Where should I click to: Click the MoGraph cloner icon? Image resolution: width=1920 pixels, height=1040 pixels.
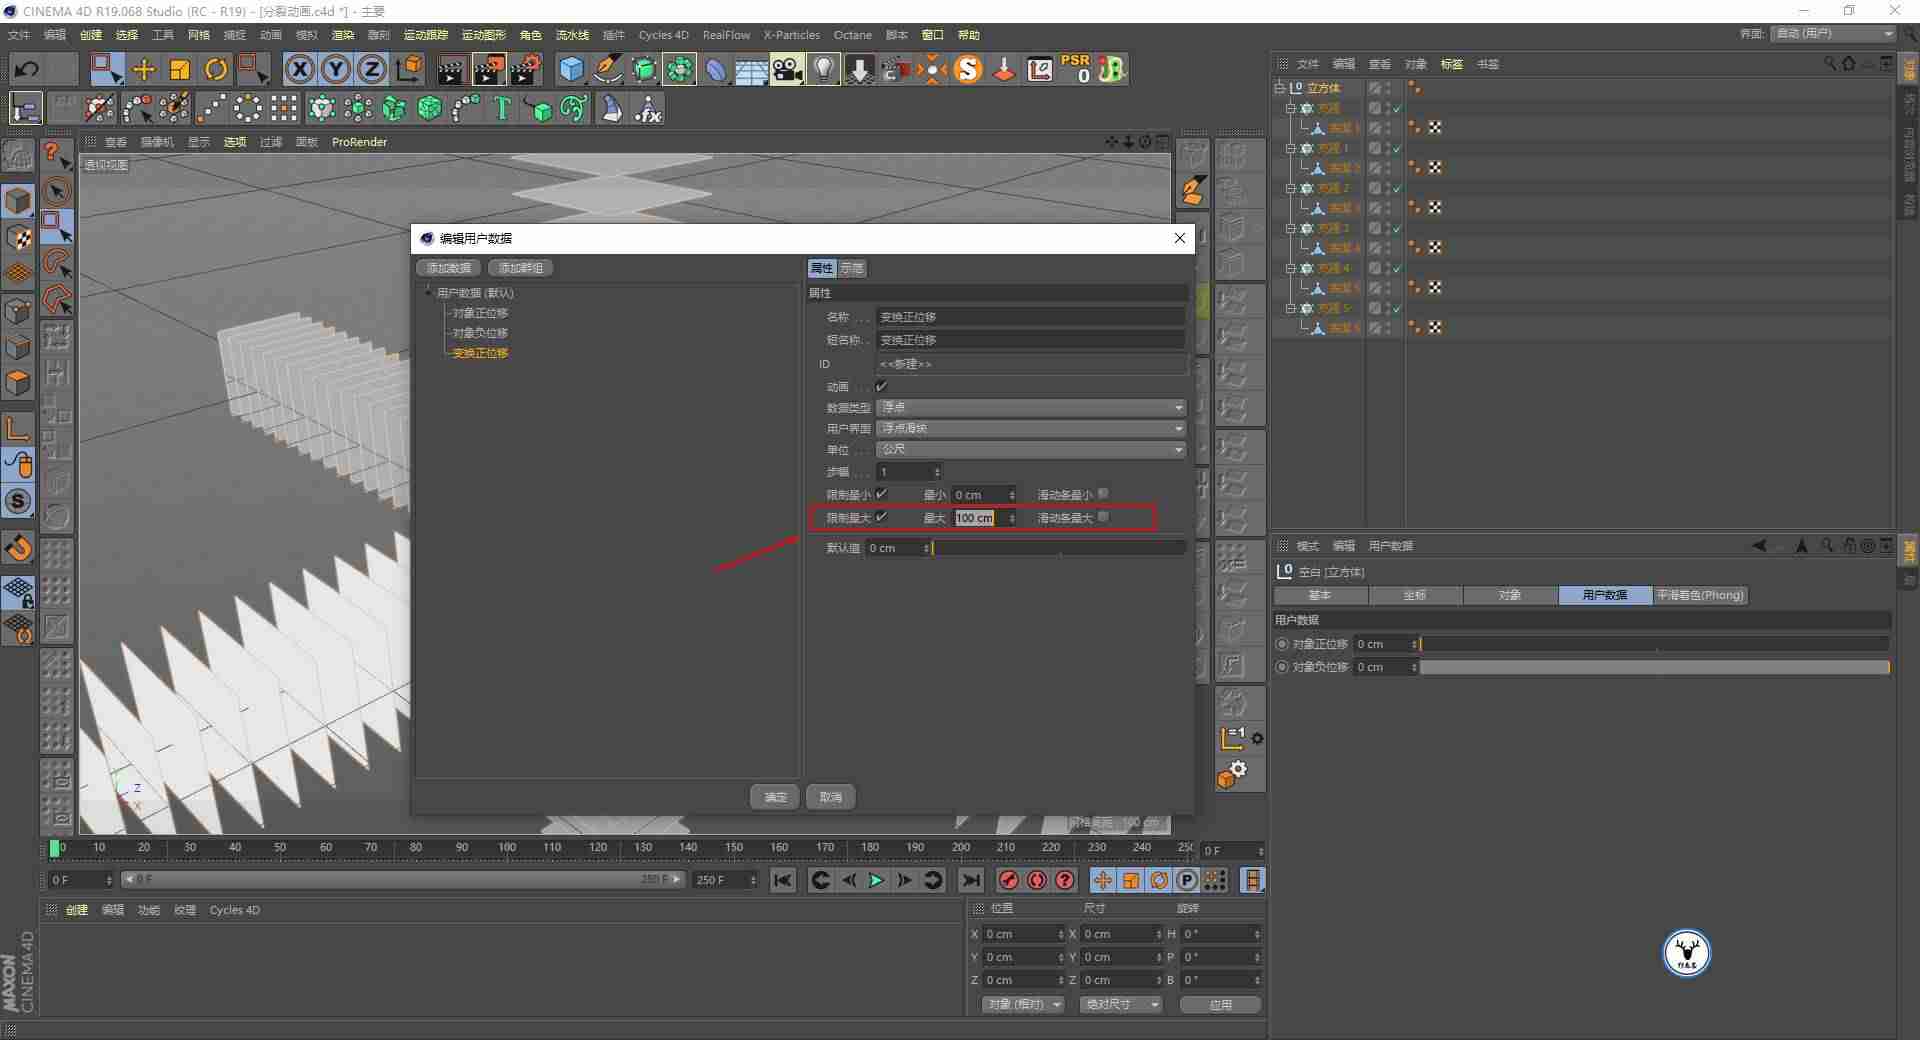click(x=321, y=108)
